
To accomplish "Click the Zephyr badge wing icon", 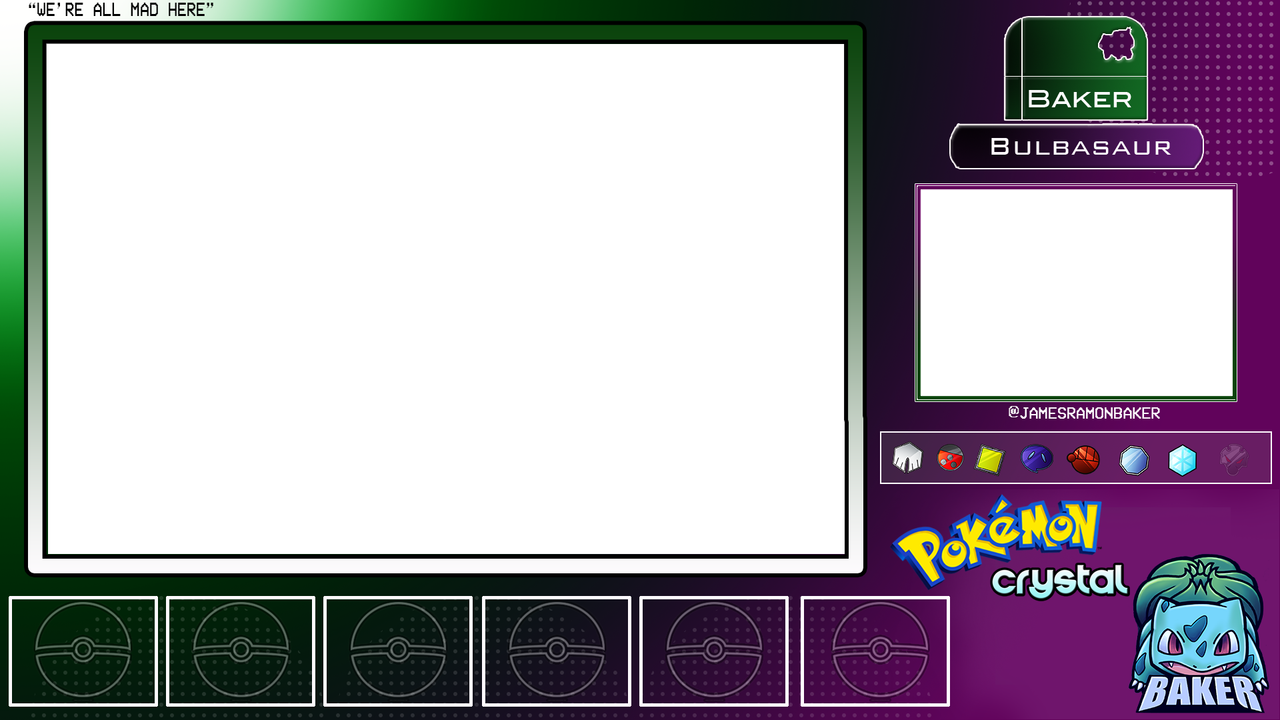I will [x=907, y=459].
